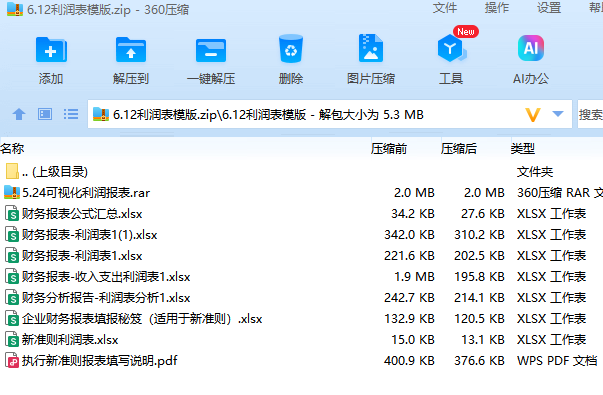
Task: Click the spreadsheet icon of 新准则利润表.xlsx
Action: [12, 340]
